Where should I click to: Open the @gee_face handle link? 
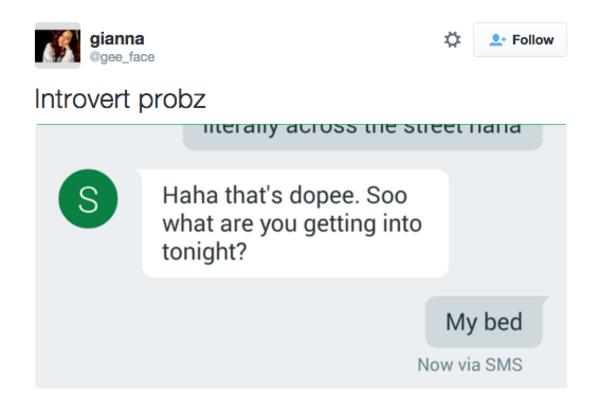(x=122, y=57)
